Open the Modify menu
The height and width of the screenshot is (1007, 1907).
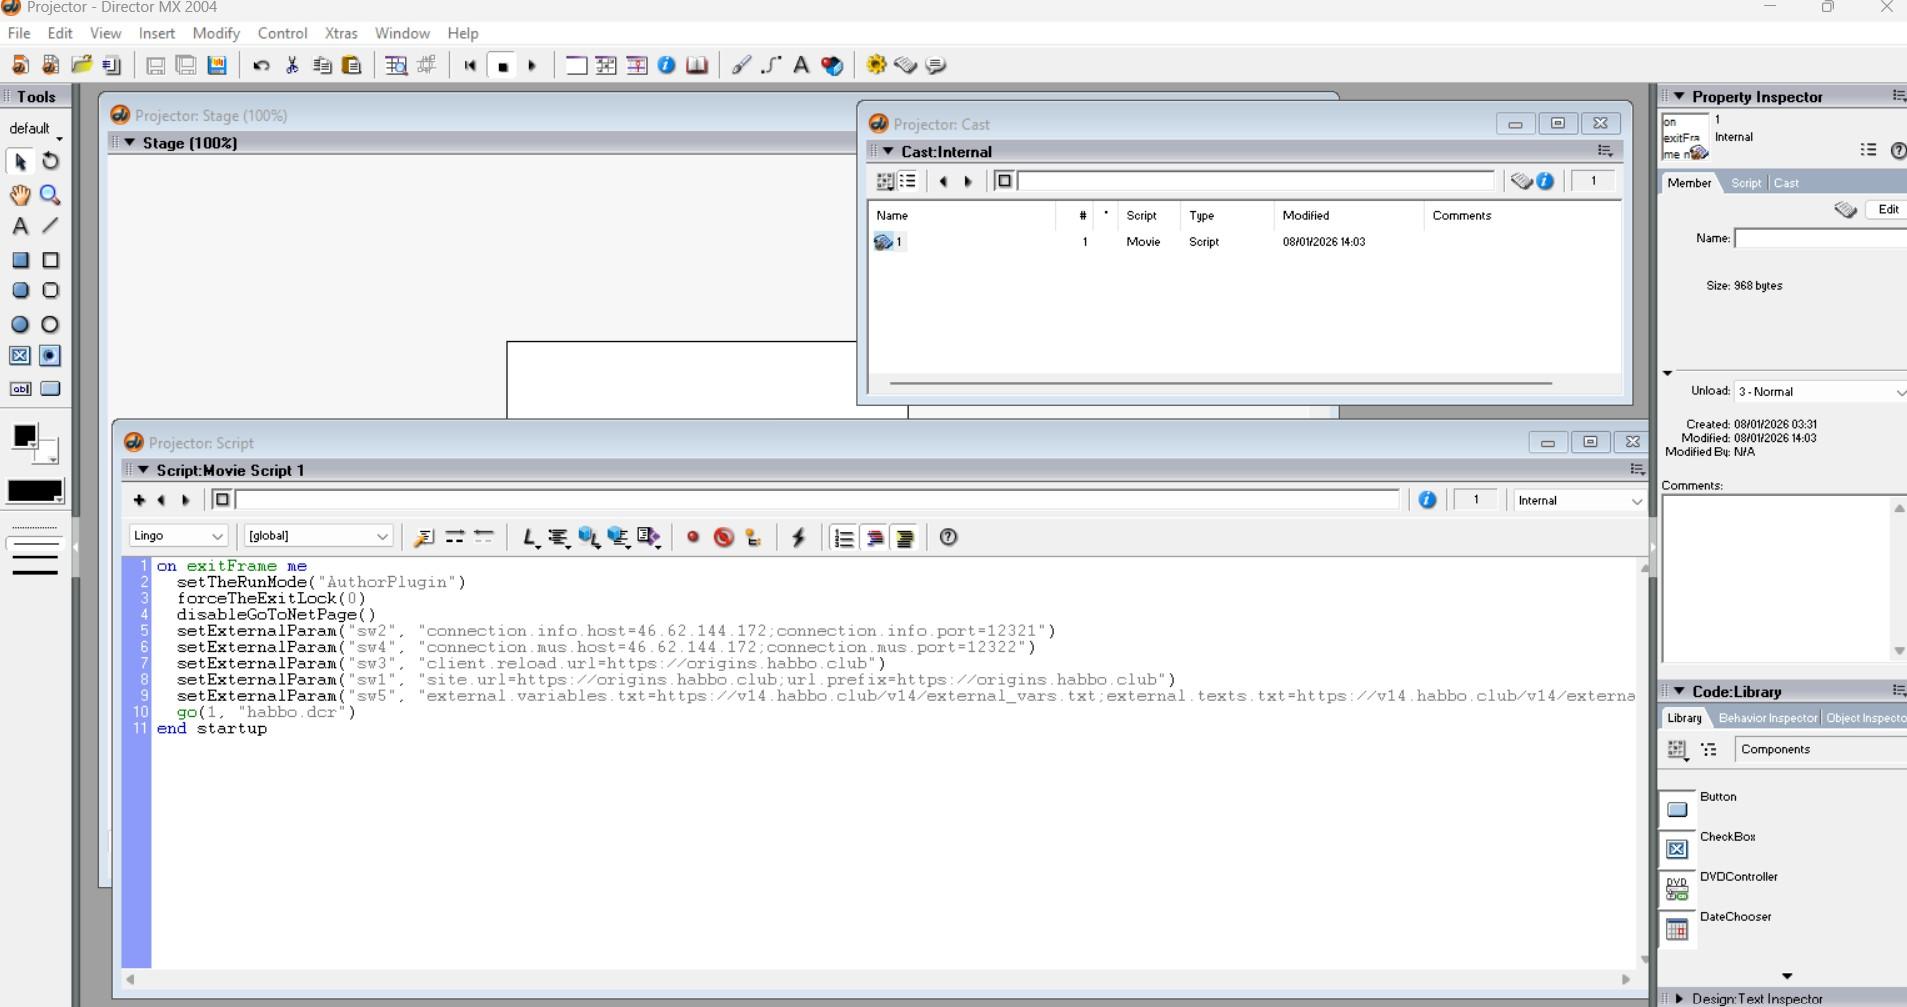coord(216,33)
